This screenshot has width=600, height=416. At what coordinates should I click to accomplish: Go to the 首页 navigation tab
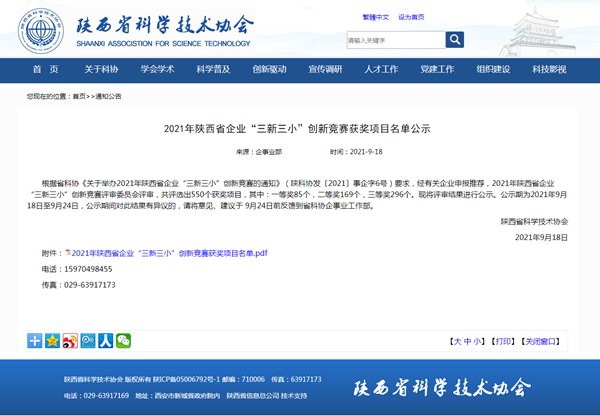tap(45, 69)
